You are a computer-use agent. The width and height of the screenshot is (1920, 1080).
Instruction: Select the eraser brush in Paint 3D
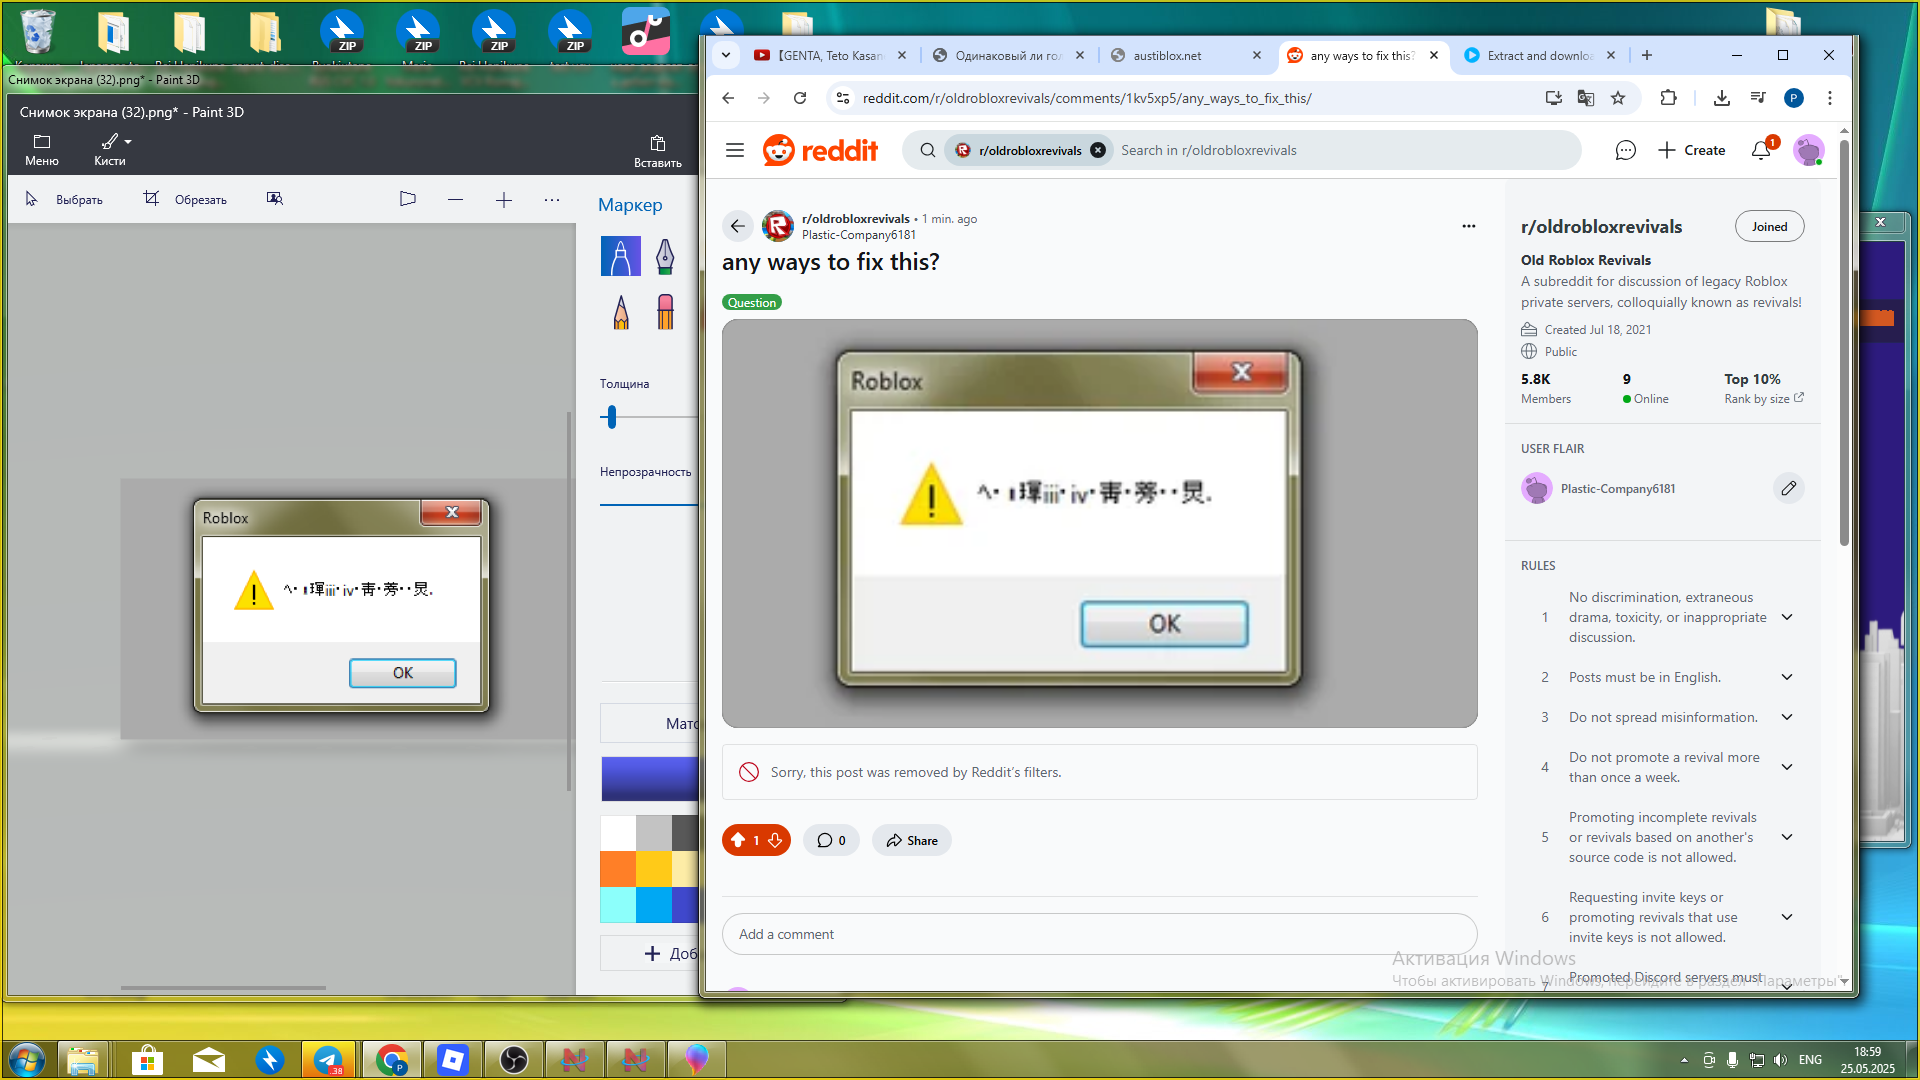665,312
